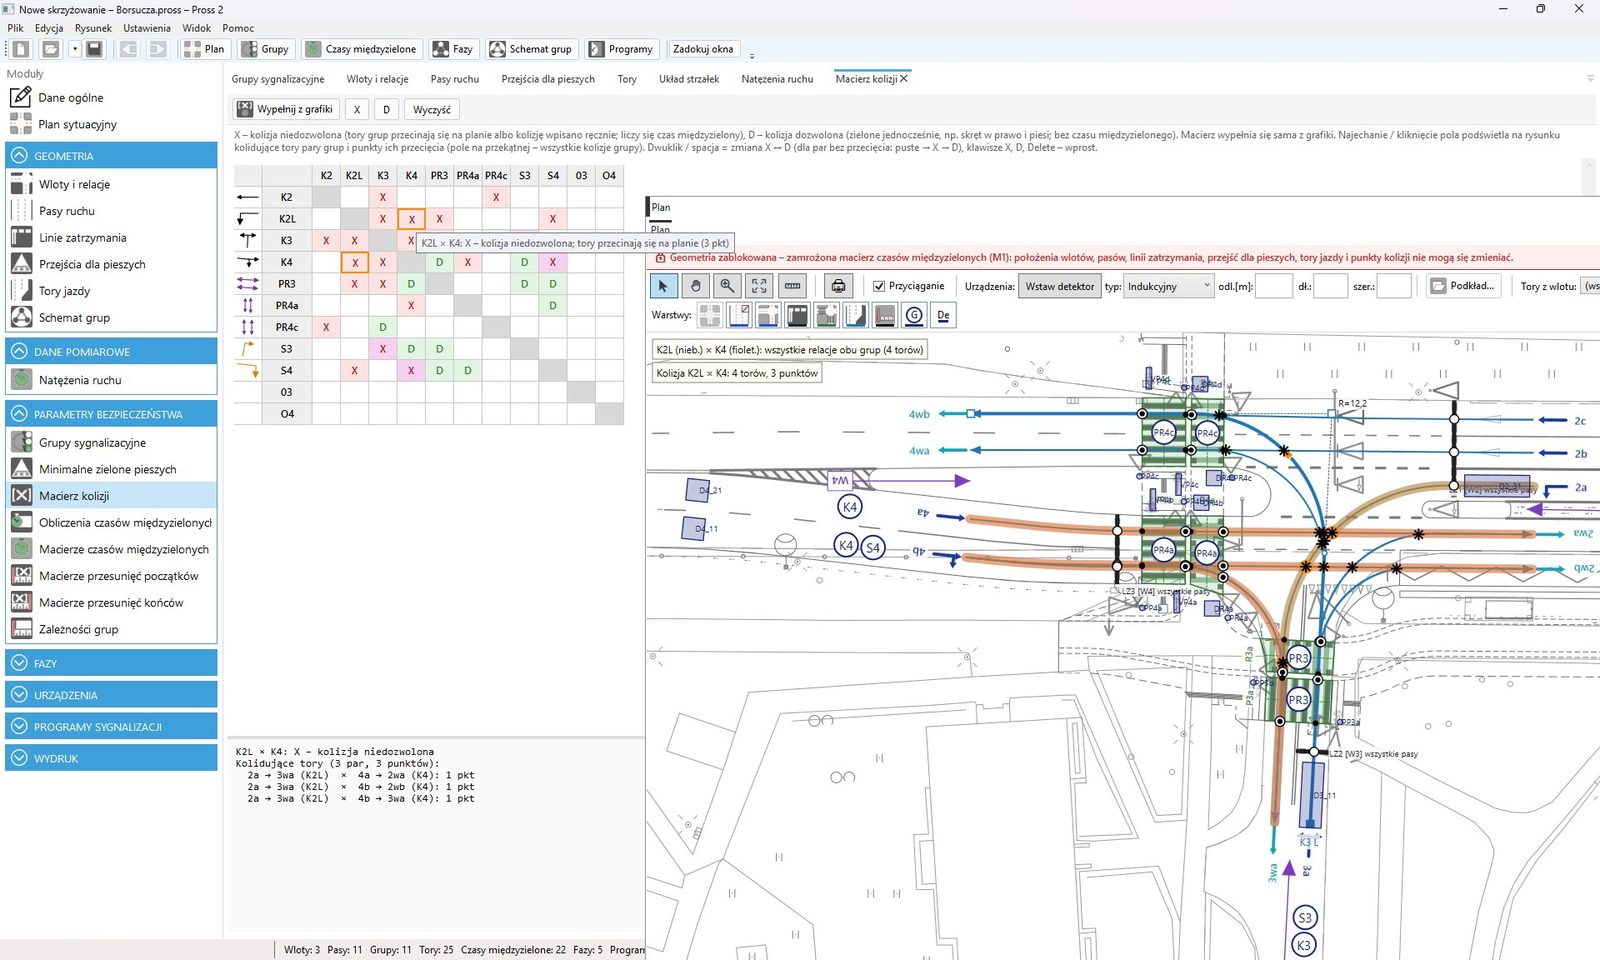Open the typ Indukcyjny dropdown
Screen dimensions: 1600x960
click(x=1168, y=286)
